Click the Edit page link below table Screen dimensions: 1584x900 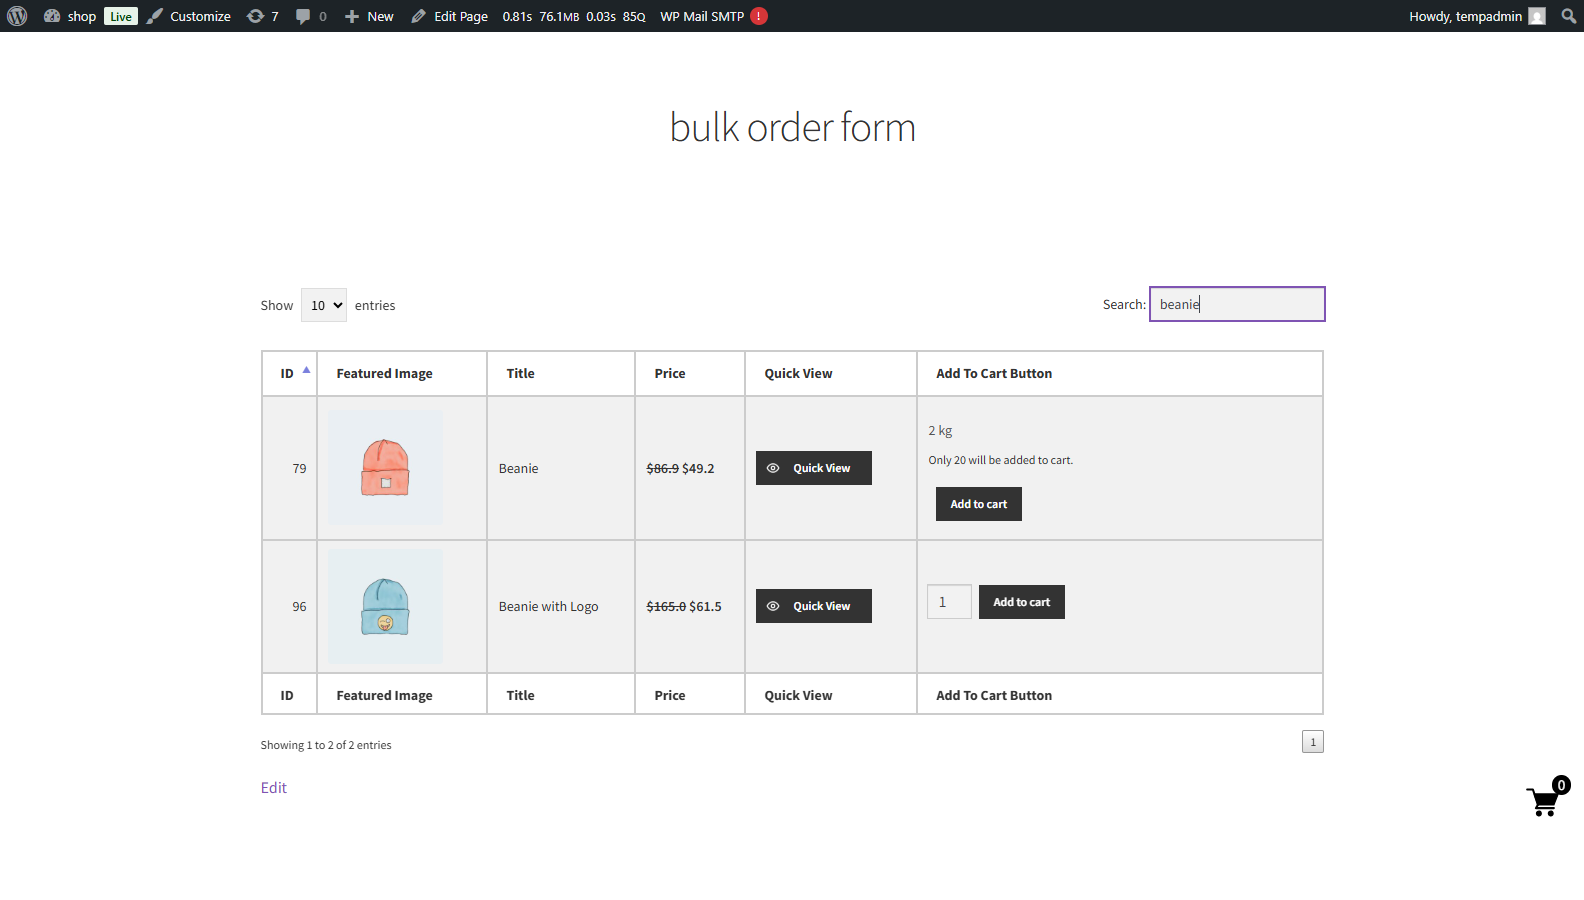point(273,788)
